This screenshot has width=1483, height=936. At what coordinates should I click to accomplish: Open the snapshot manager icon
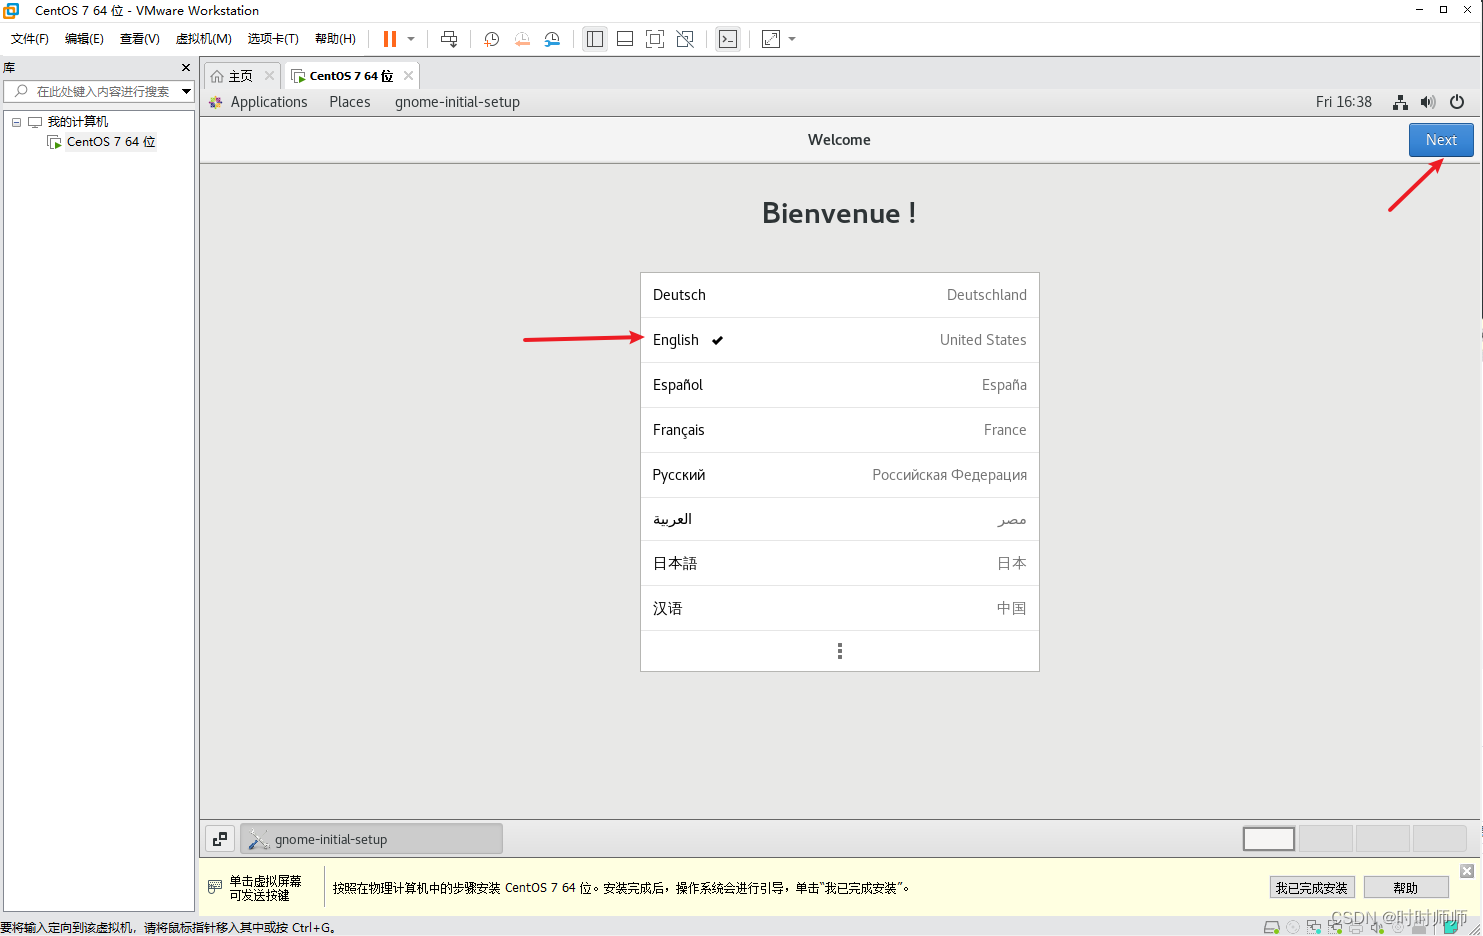click(x=552, y=39)
